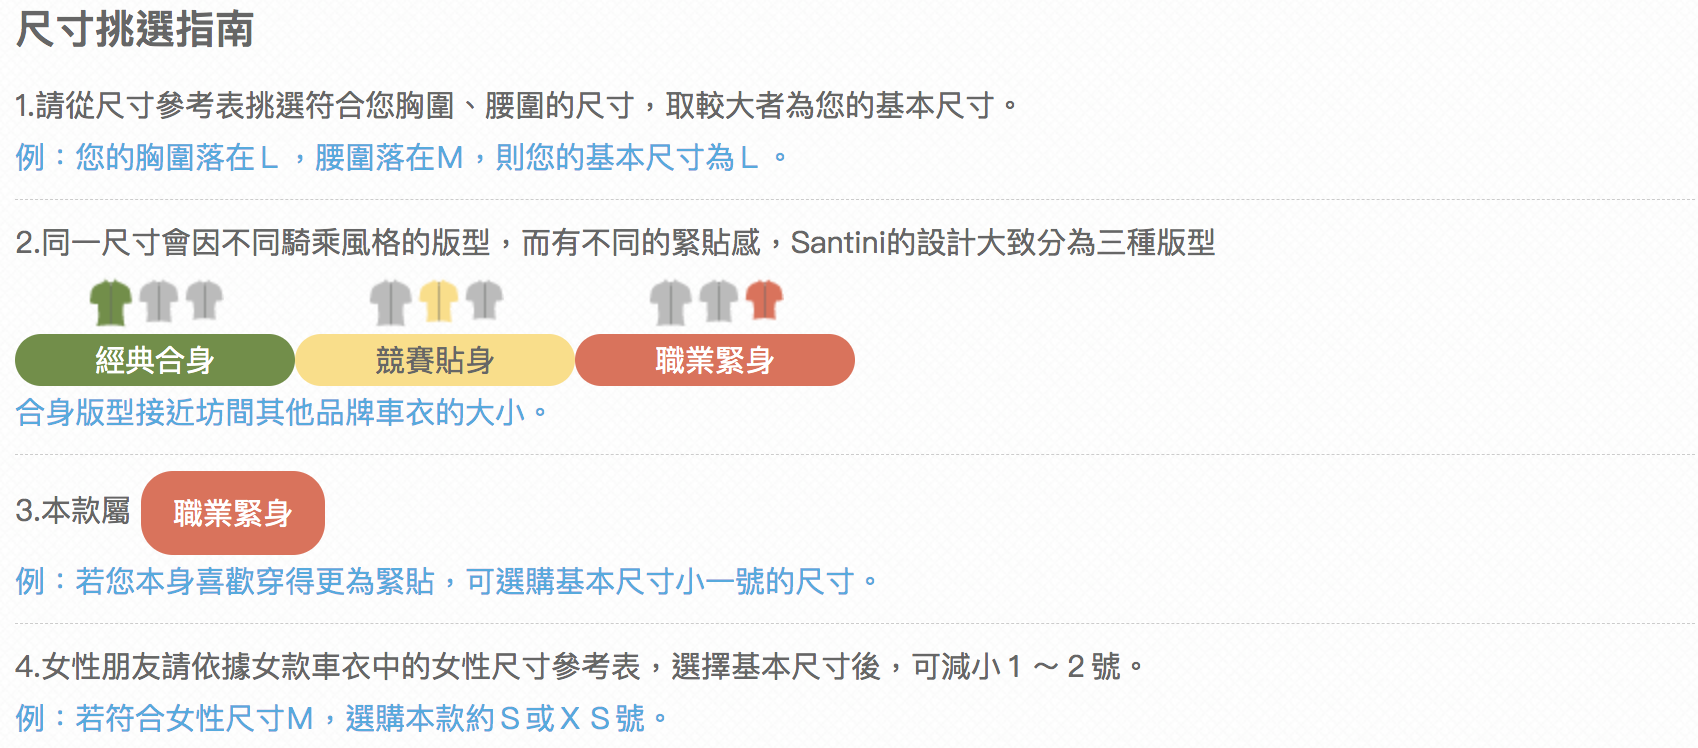The width and height of the screenshot is (1698, 748).
Task: Click the rightmost gray jersey above 經典合身
Action: (204, 300)
